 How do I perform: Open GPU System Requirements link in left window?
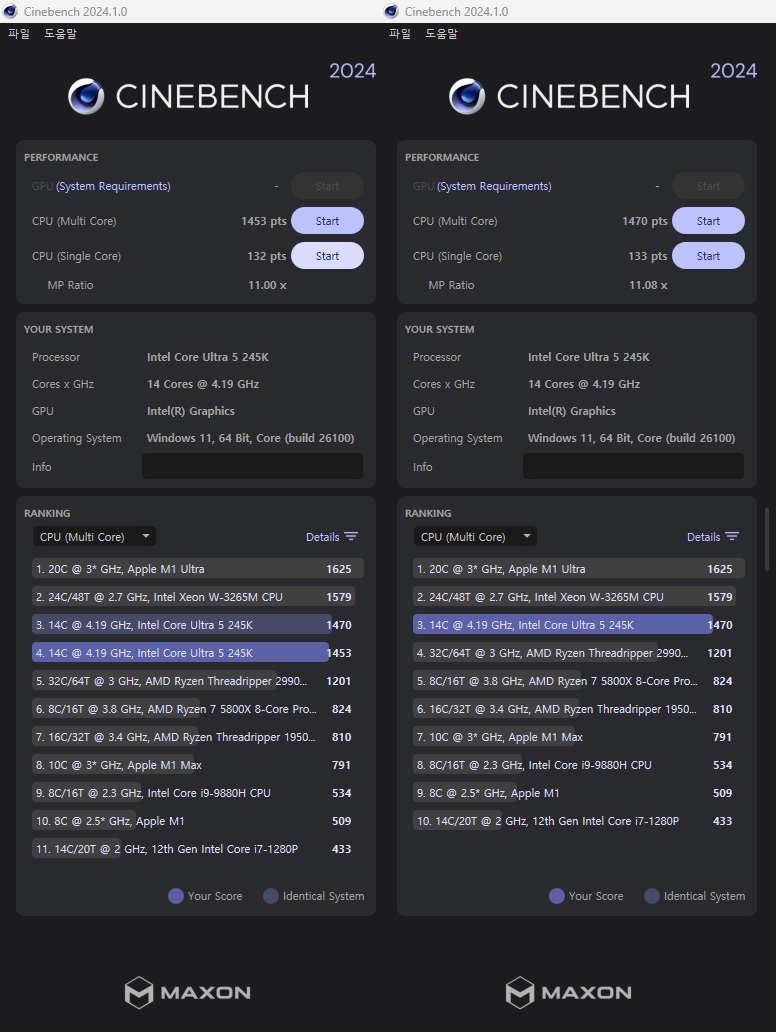[x=113, y=186]
